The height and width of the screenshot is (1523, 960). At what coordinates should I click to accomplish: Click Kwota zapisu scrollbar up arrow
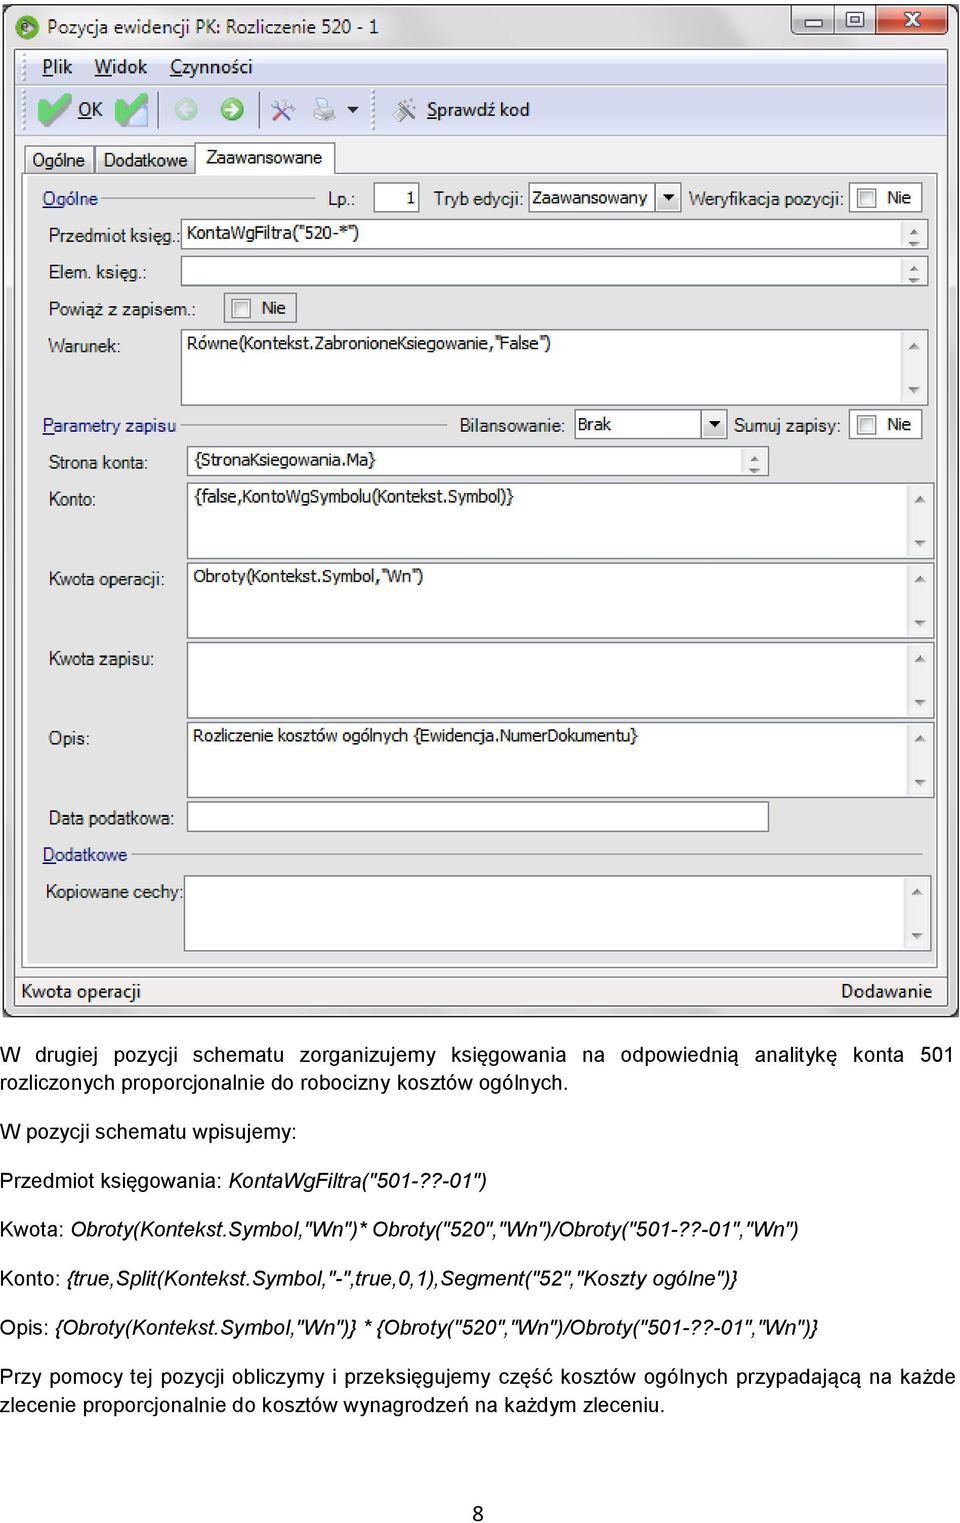(x=919, y=659)
